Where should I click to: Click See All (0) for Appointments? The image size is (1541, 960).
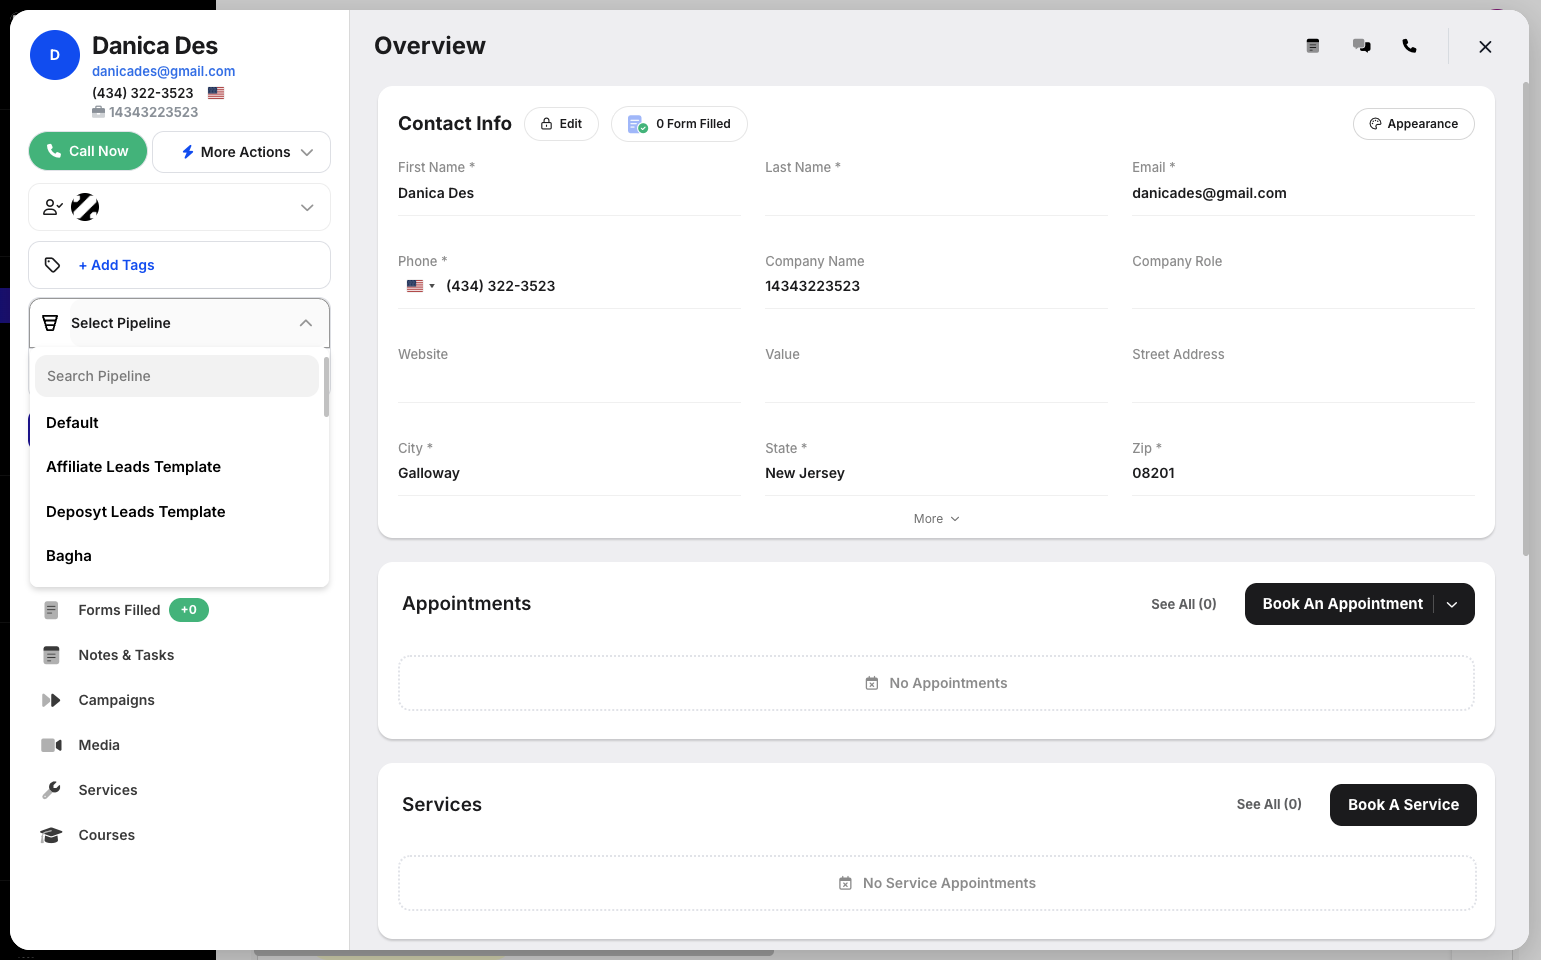[x=1184, y=604]
